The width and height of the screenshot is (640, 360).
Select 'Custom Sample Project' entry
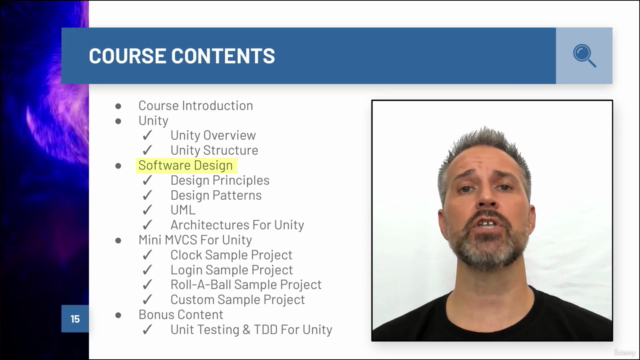(238, 300)
